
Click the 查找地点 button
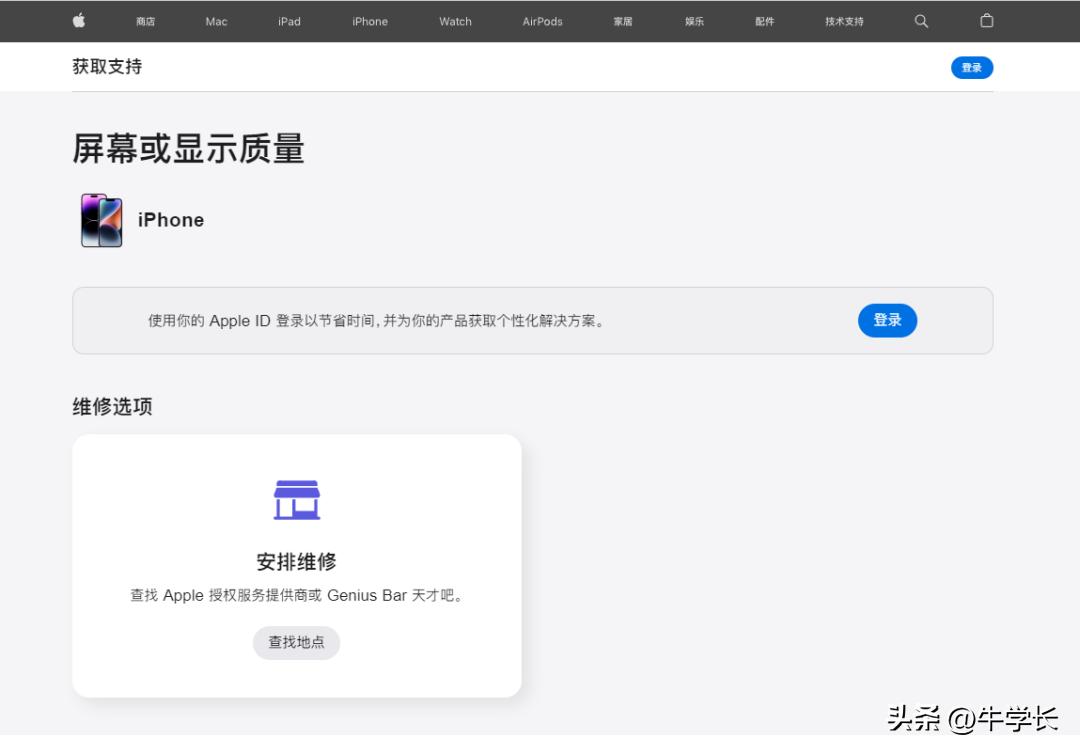tap(296, 643)
